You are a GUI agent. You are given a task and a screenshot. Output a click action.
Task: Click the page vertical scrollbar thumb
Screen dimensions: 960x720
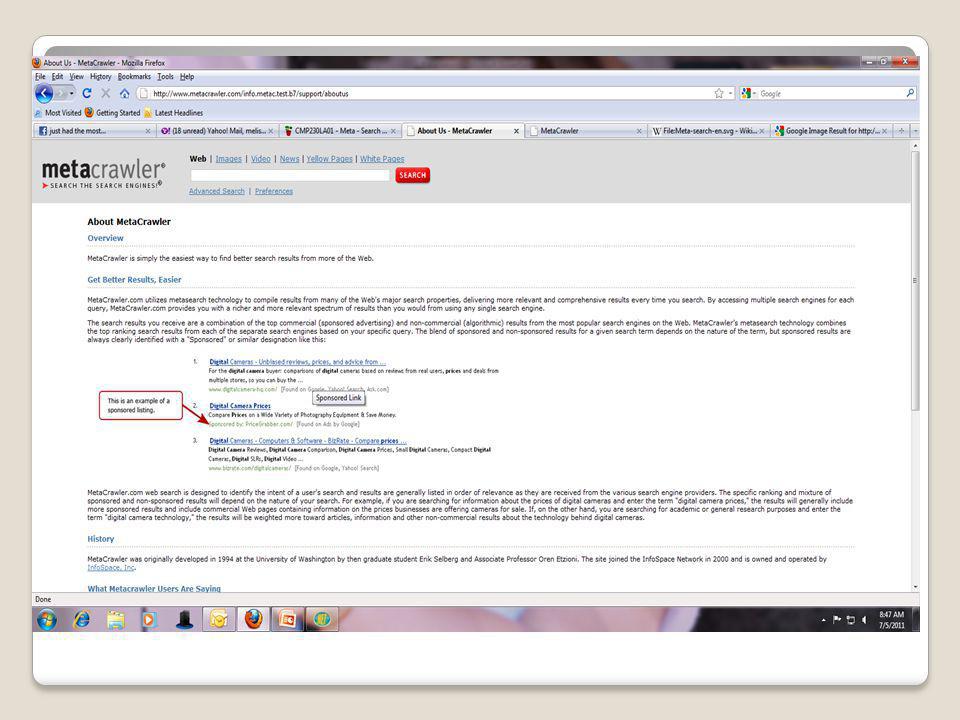915,280
